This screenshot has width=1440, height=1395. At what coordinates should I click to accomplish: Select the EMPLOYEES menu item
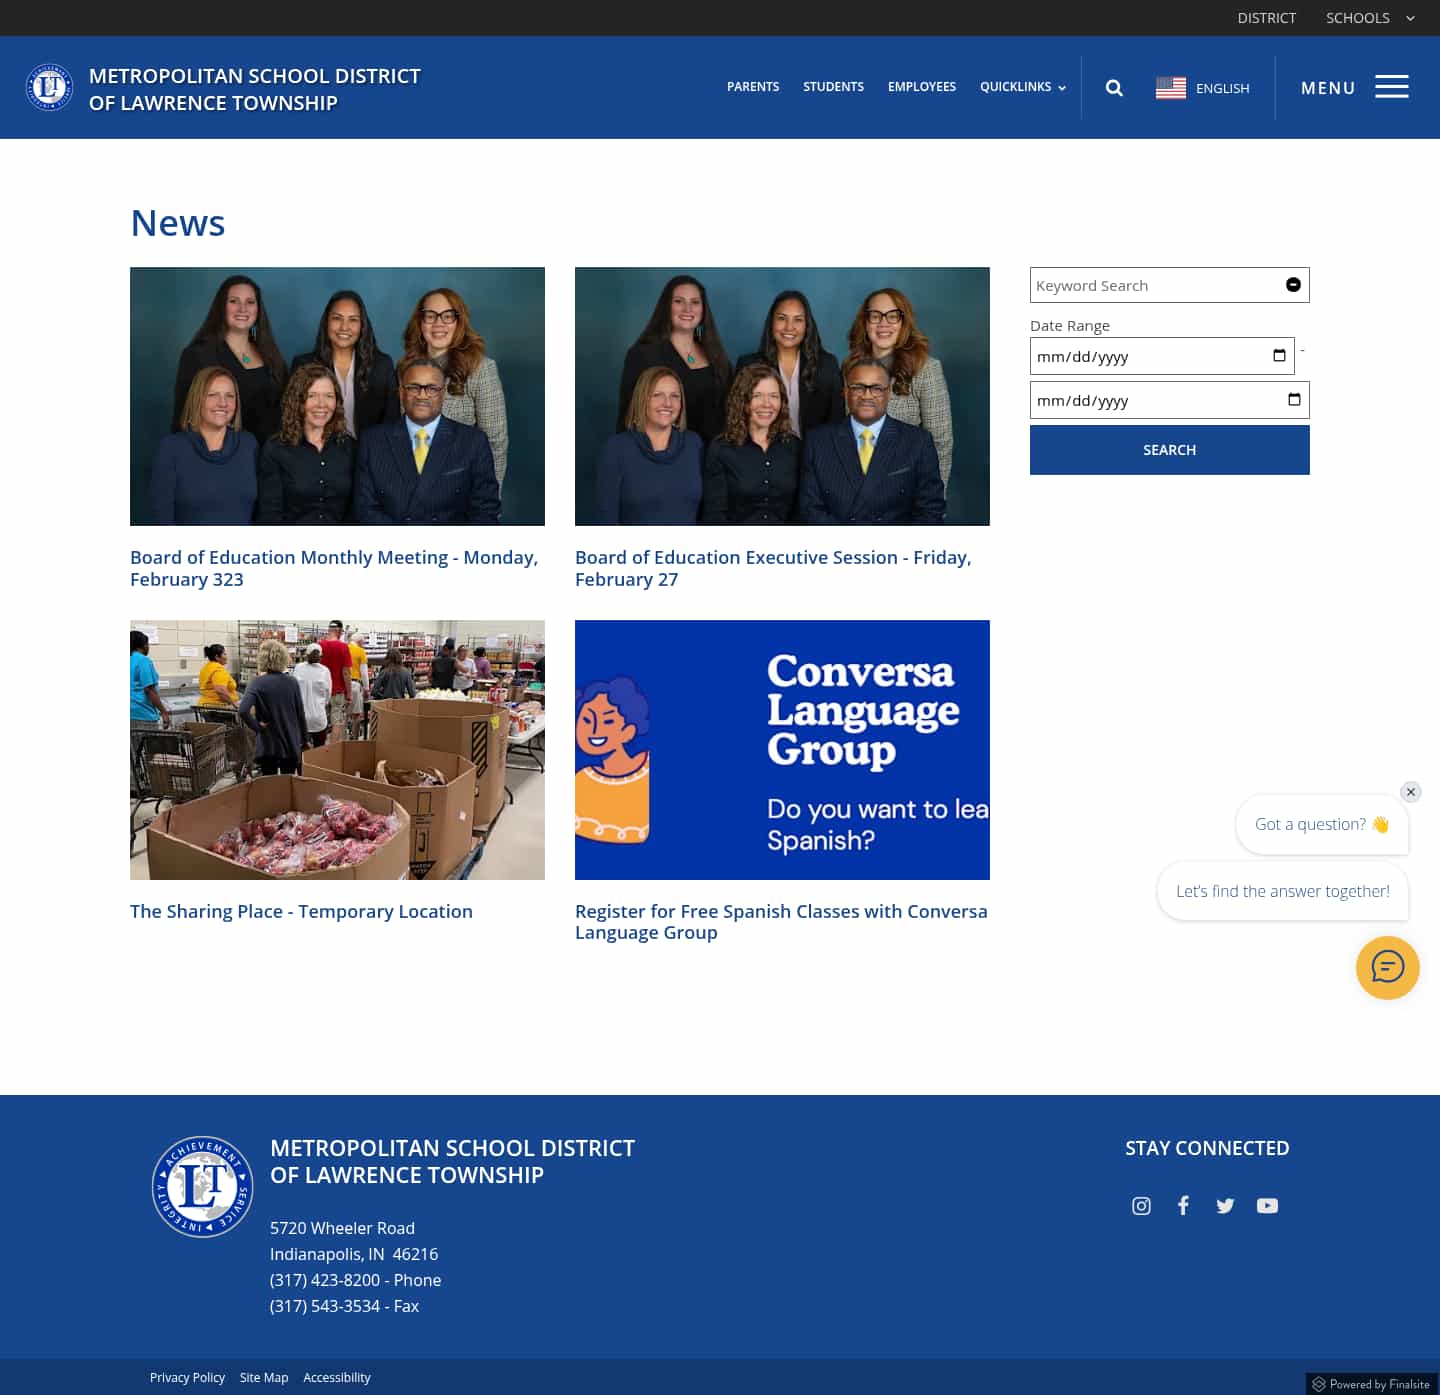pyautogui.click(x=922, y=87)
